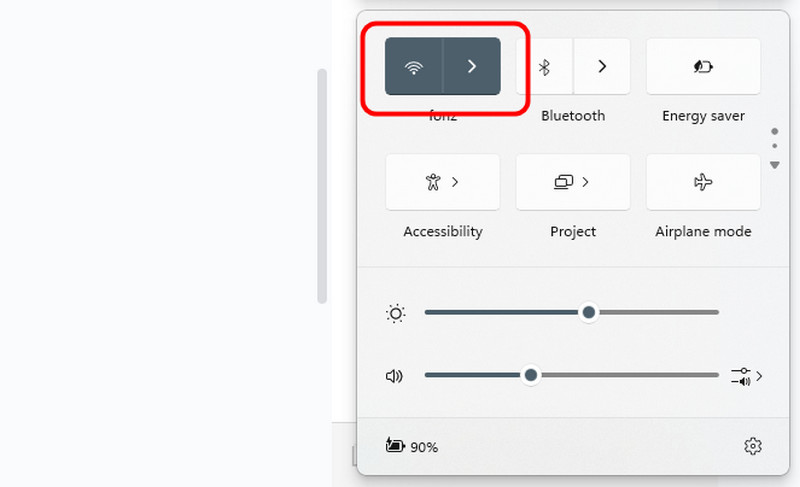Open all settings gear icon

tap(753, 446)
